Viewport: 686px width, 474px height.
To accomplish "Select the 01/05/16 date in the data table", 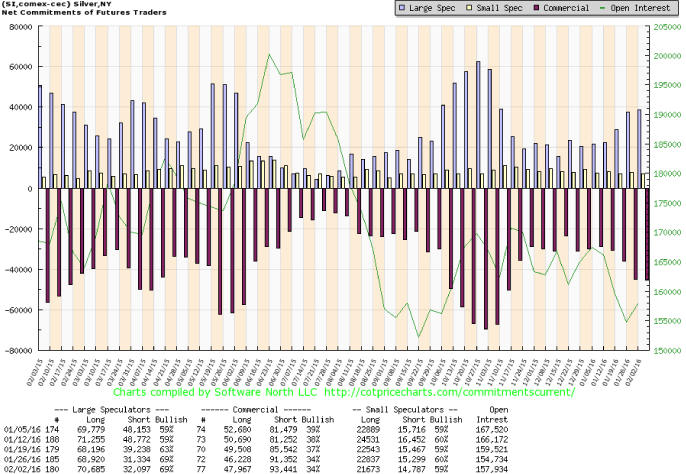I will click(21, 429).
